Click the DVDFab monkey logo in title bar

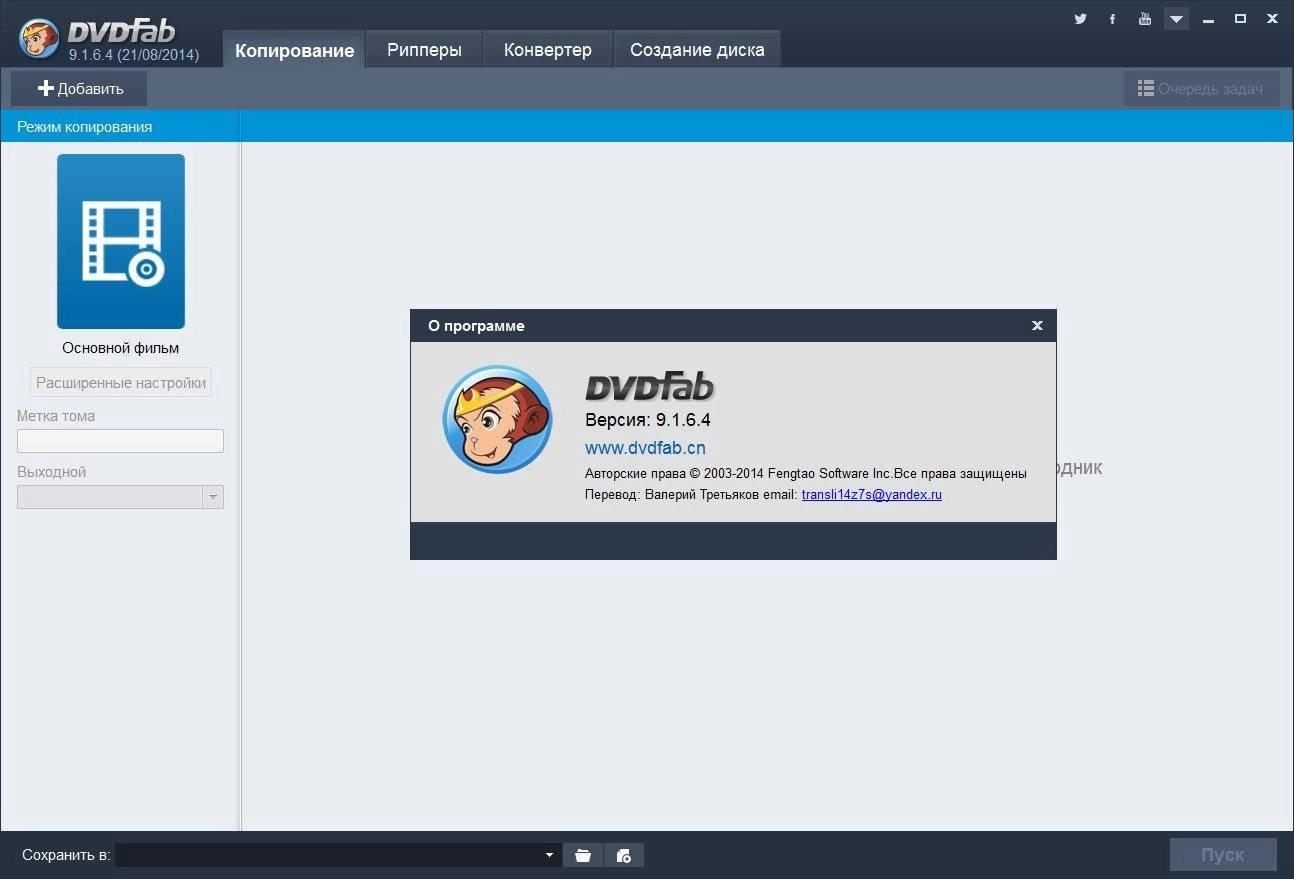coord(39,38)
